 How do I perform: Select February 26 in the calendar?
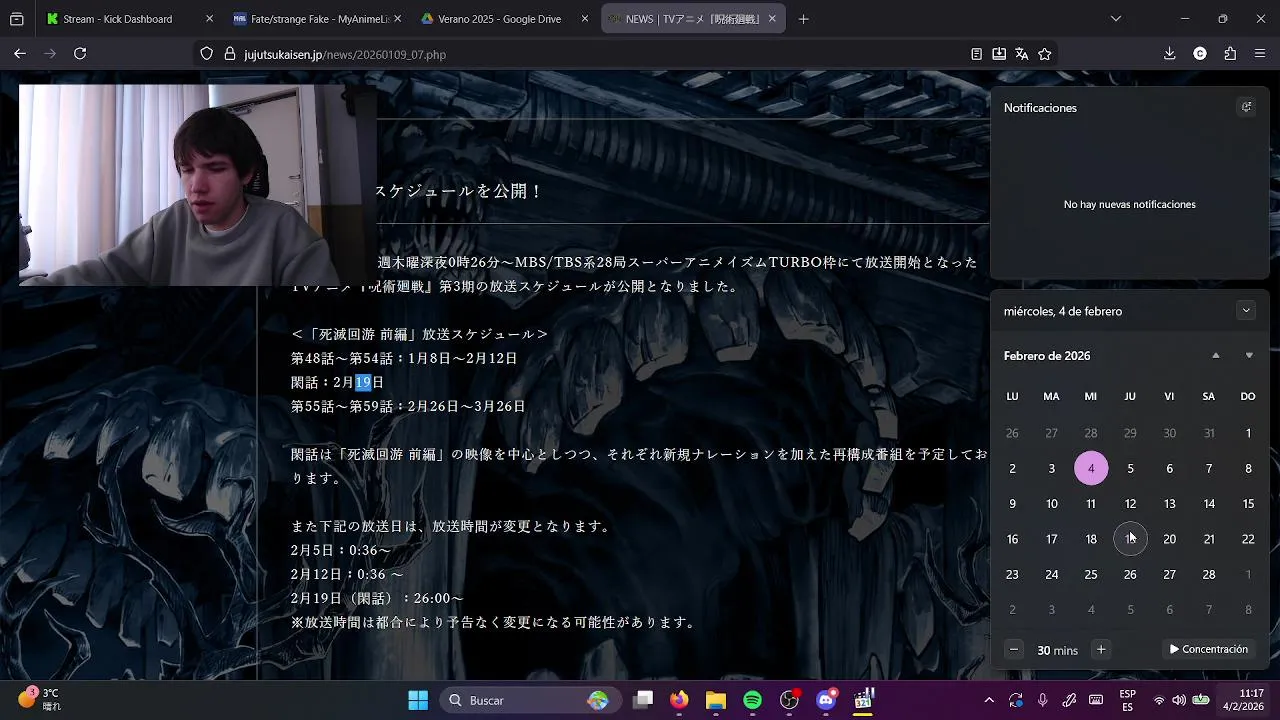coord(1130,575)
